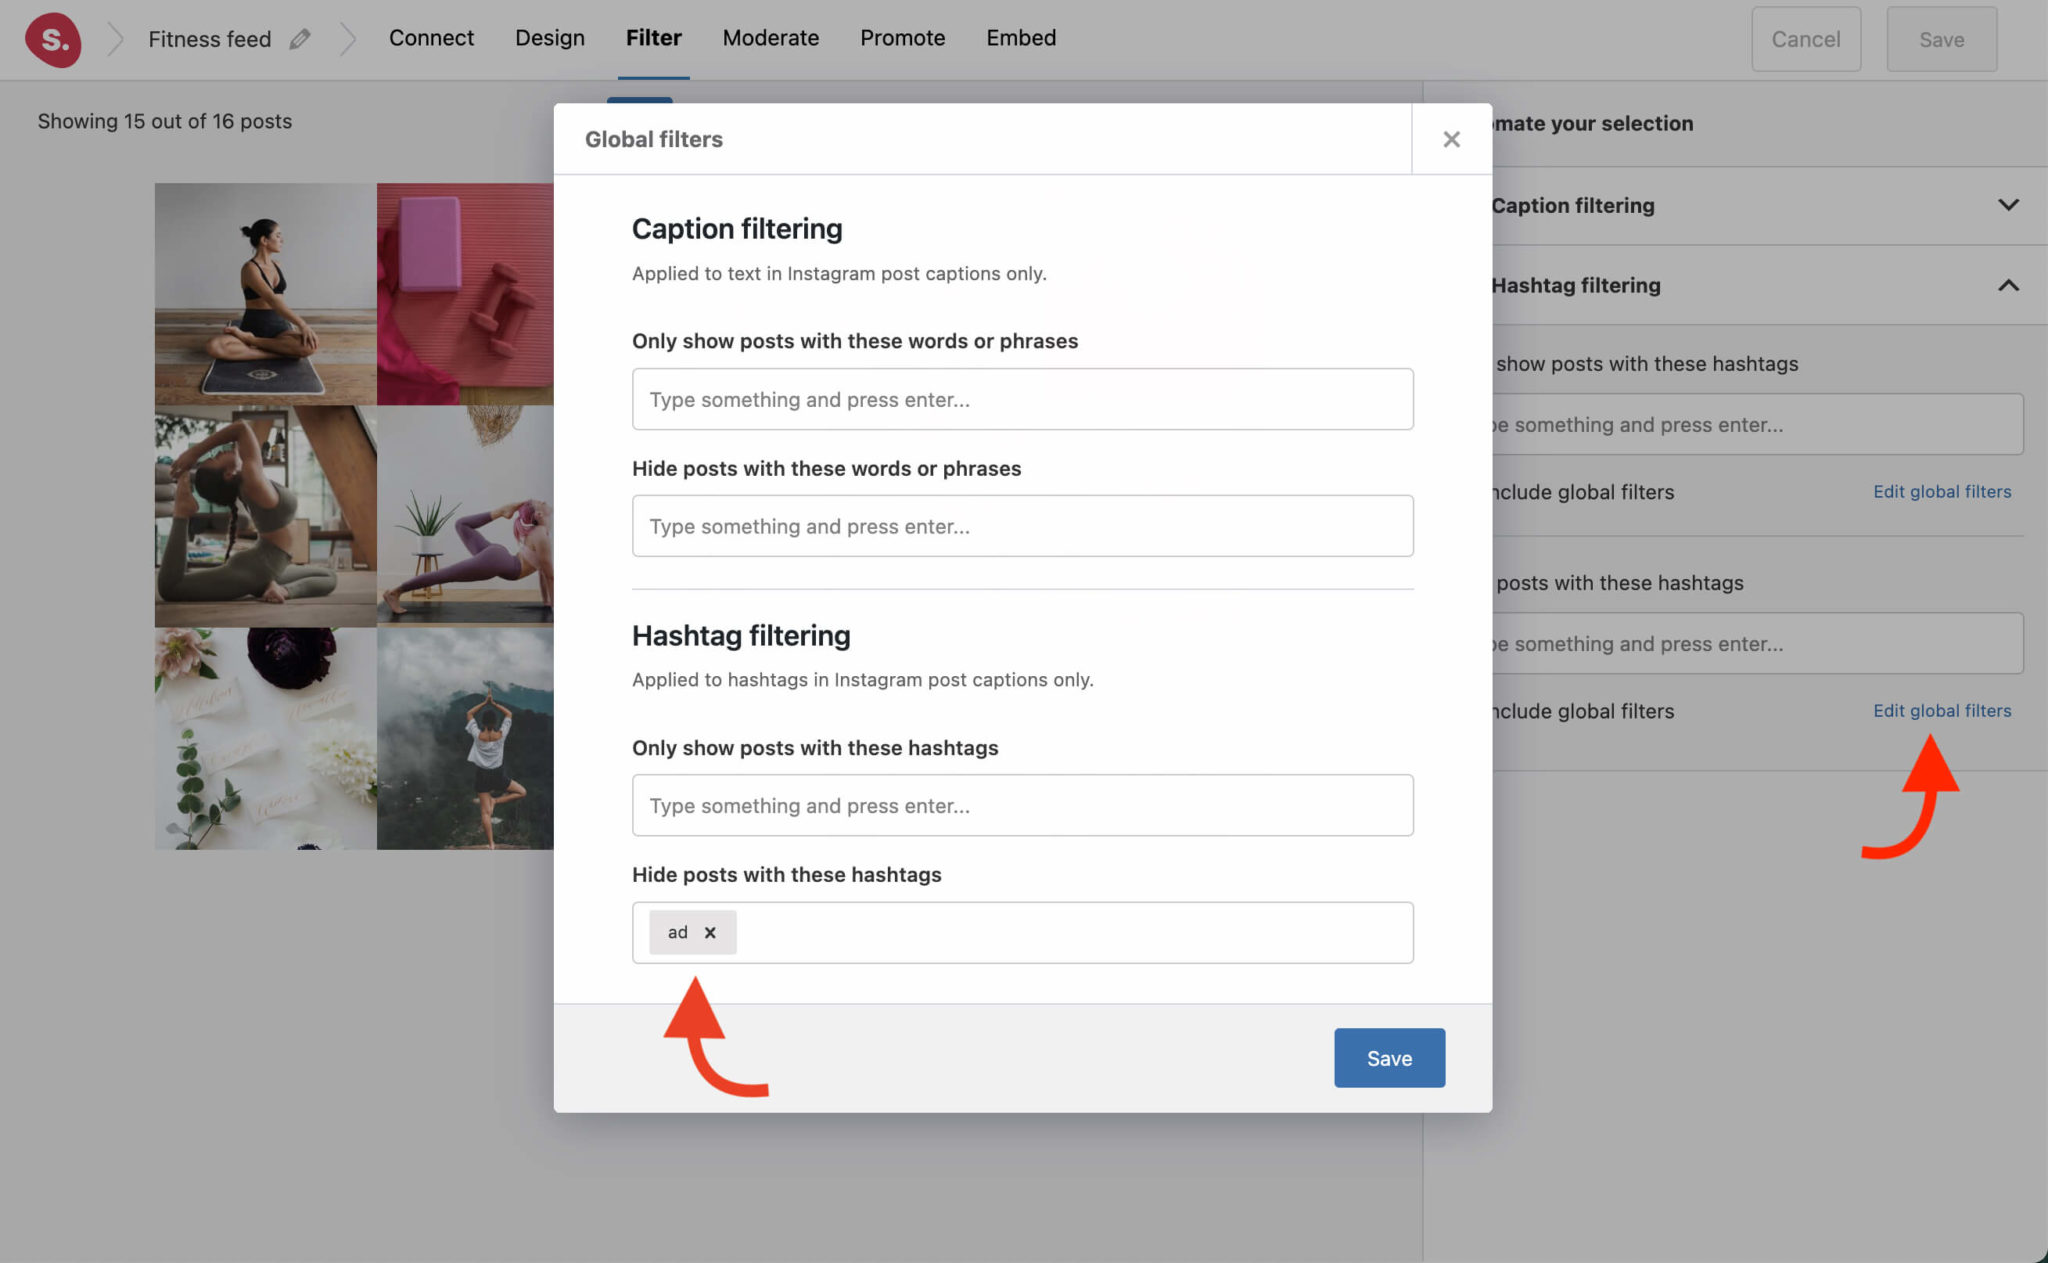Screen dimensions: 2048x1263
Task: Switch to the Connect tab
Action: tap(431, 38)
